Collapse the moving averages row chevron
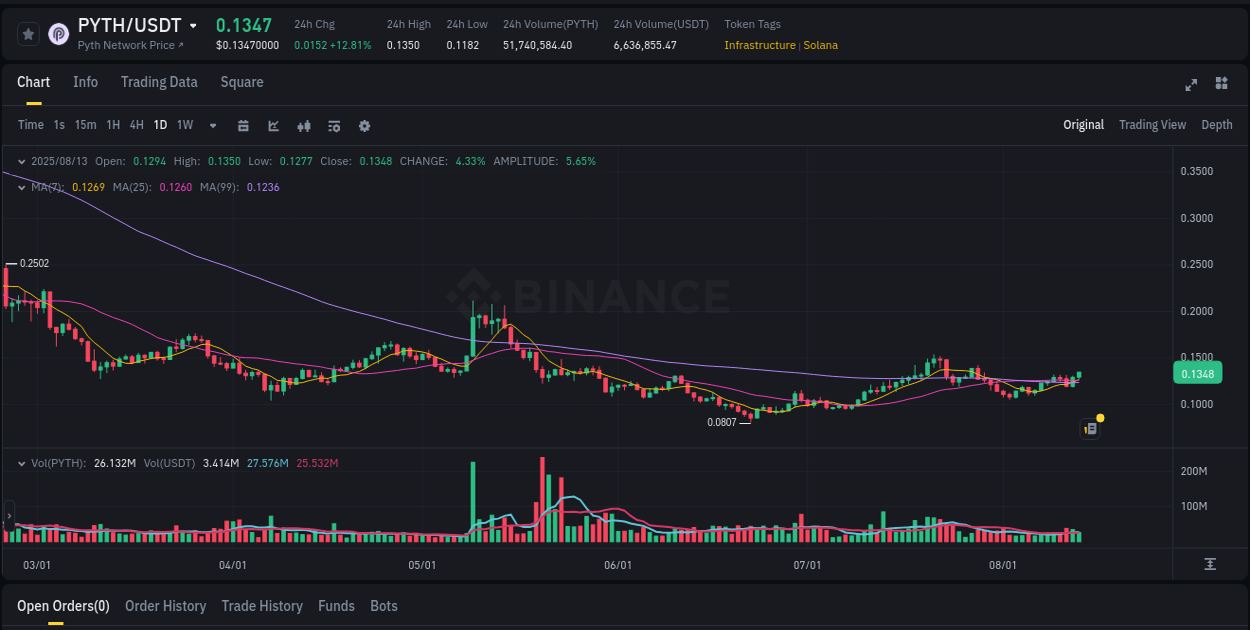Viewport: 1250px width, 630px height. point(22,187)
